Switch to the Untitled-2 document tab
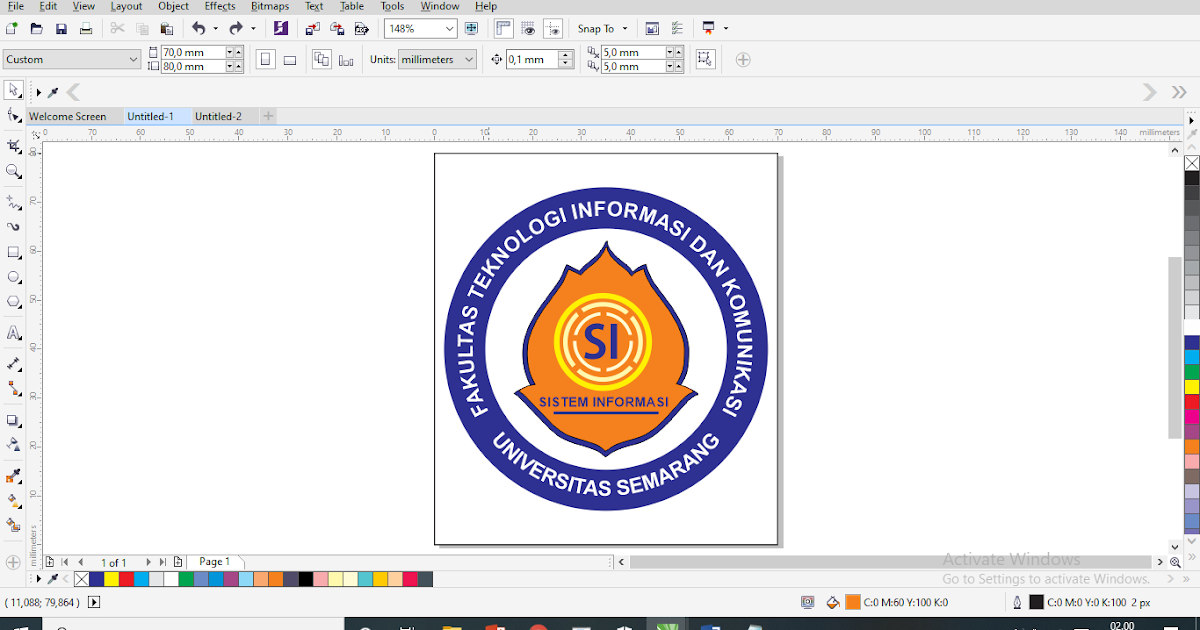This screenshot has width=1200, height=630. 220,116
